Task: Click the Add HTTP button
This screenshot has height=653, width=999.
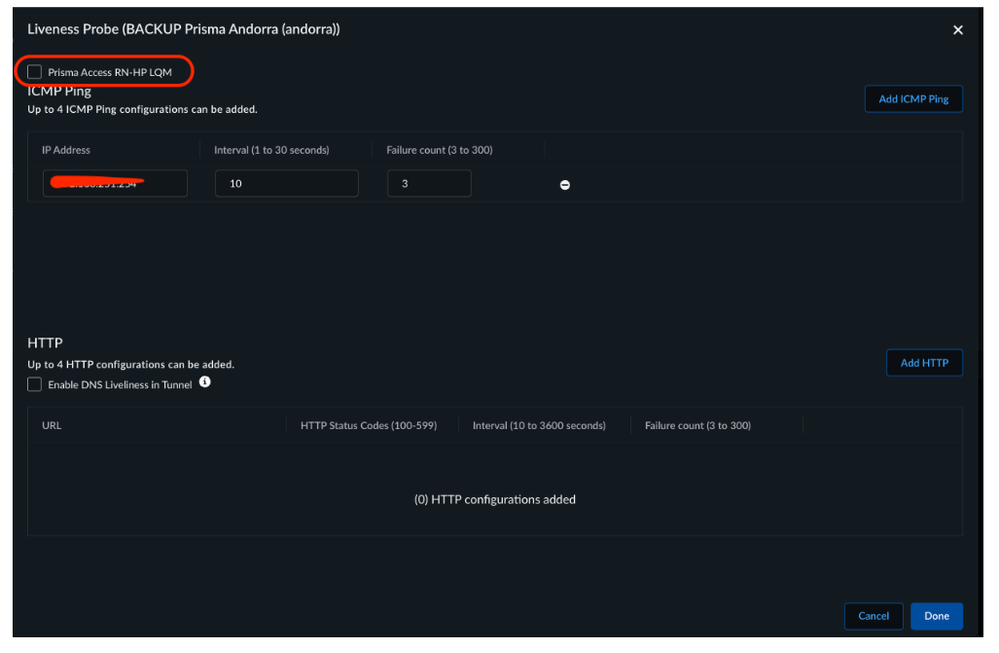Action: (924, 363)
